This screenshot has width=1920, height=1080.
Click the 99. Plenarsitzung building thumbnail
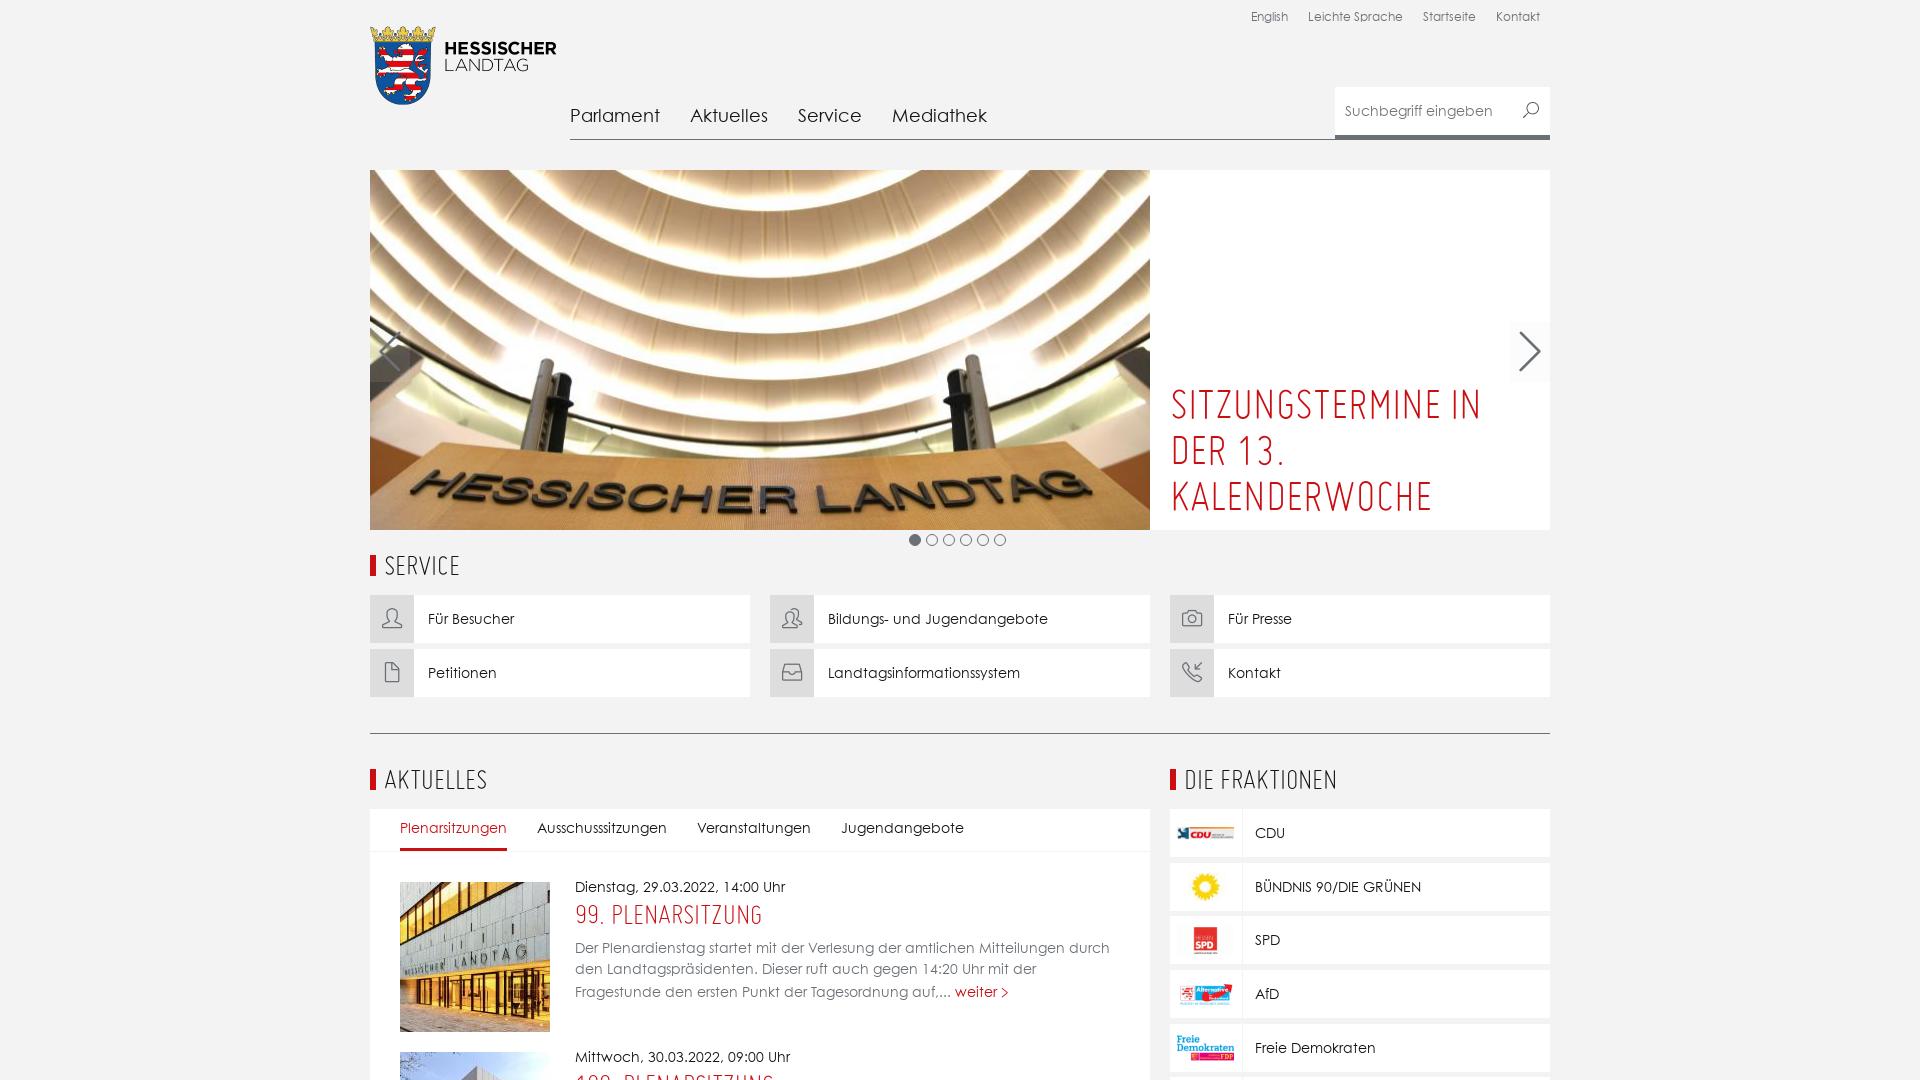[475, 957]
